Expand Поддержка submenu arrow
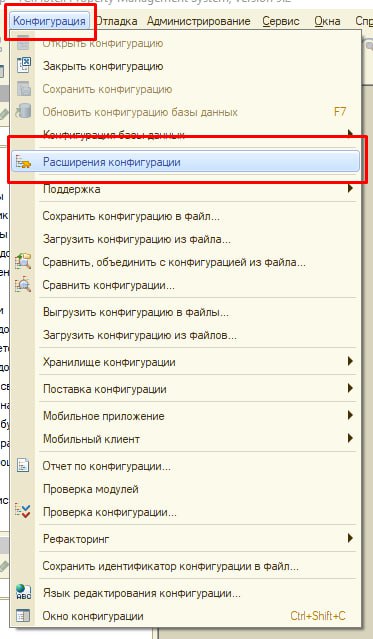This screenshot has height=639, width=373. point(350,189)
